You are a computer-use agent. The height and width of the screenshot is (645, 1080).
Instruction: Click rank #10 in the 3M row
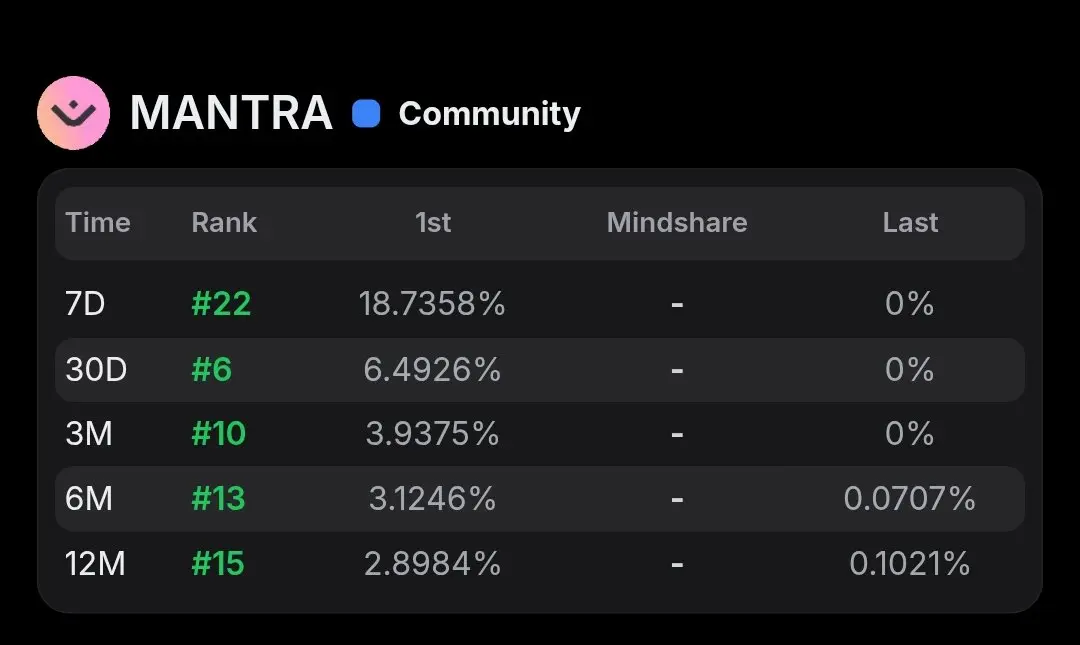tap(218, 434)
